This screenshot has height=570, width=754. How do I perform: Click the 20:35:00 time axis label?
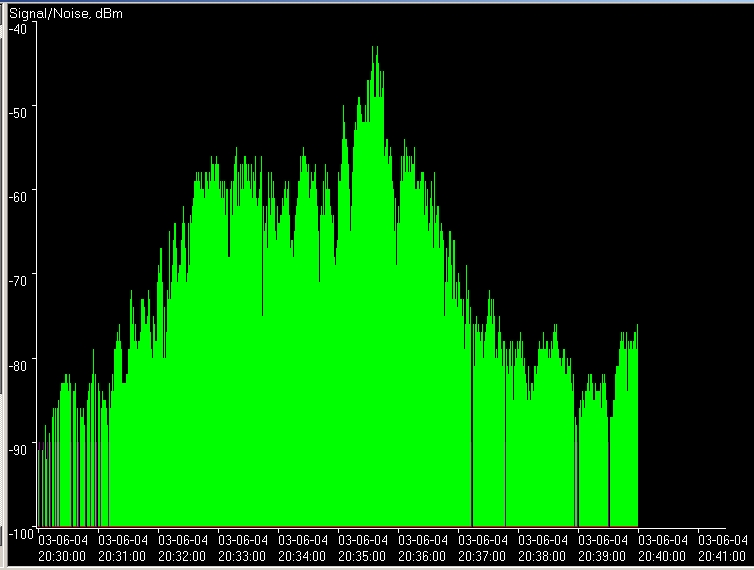click(x=363, y=549)
